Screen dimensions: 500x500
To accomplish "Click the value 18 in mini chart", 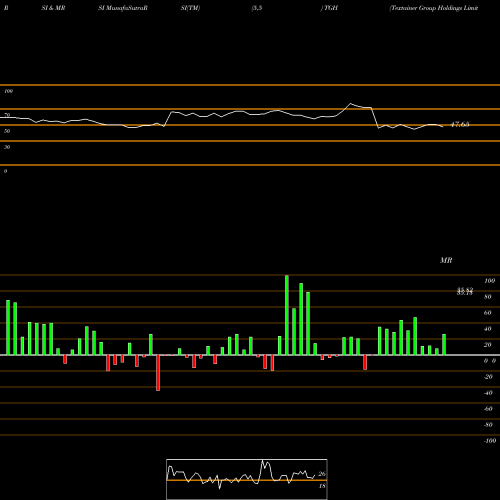I will click(322, 486).
